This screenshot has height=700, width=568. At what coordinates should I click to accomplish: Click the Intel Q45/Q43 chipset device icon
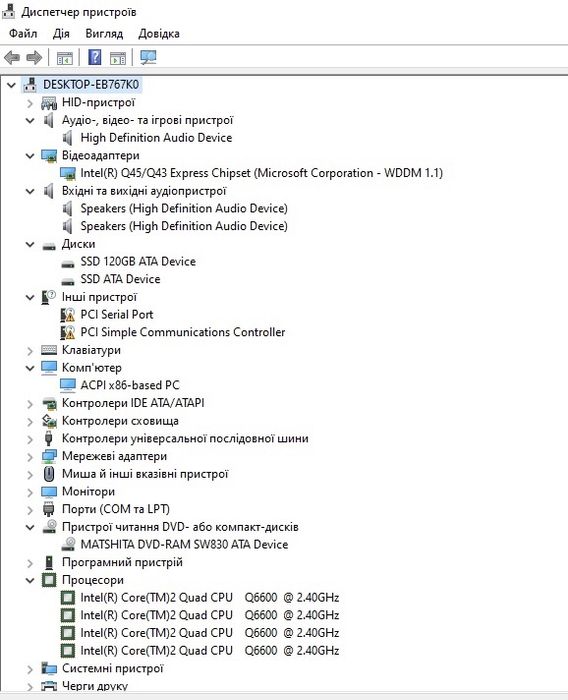[x=68, y=174]
